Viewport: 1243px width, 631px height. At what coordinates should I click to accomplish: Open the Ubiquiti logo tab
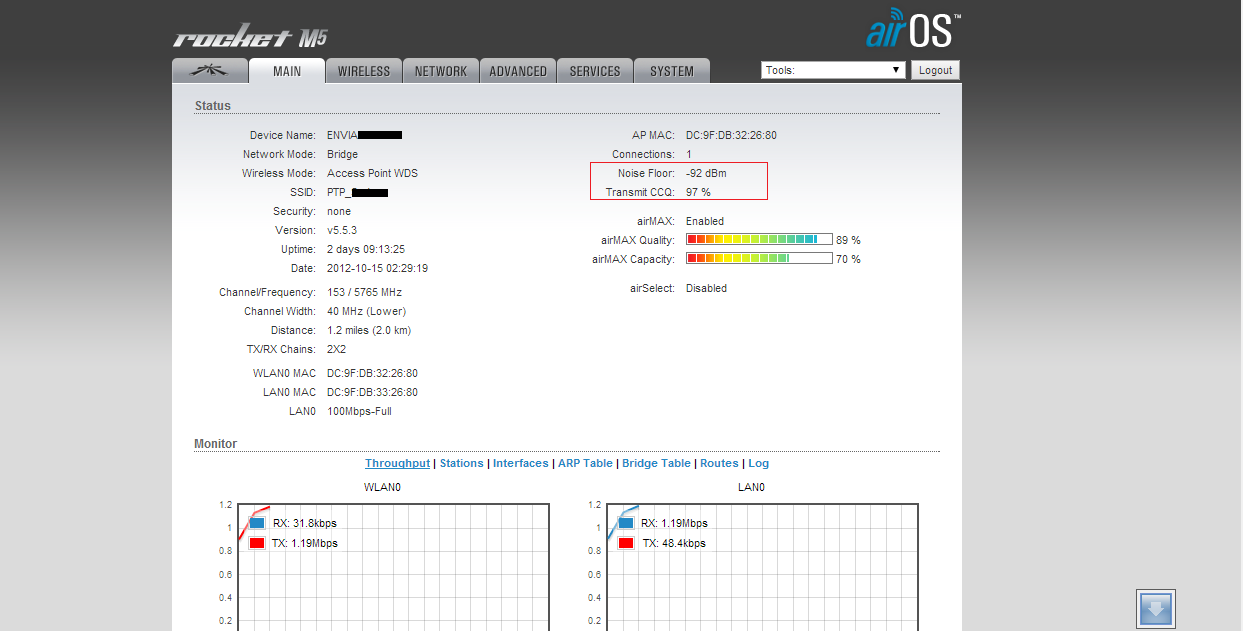209,71
